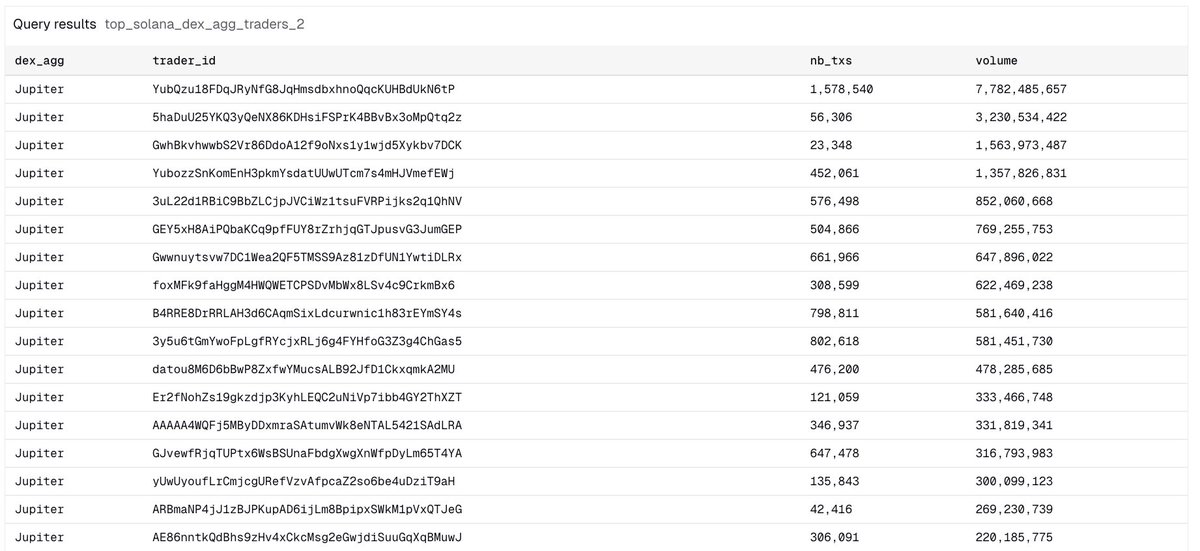Click the nb_txs value 452,061
1200x551 pixels.
[x=835, y=173]
